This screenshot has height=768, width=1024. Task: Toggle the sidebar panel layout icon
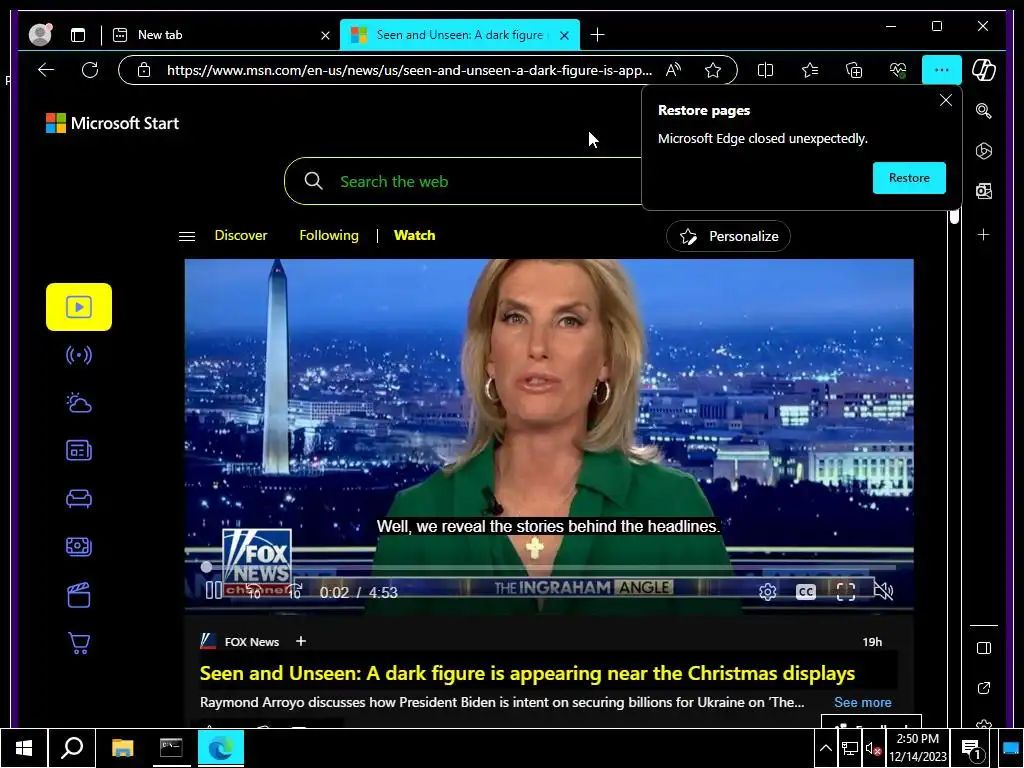(x=984, y=648)
